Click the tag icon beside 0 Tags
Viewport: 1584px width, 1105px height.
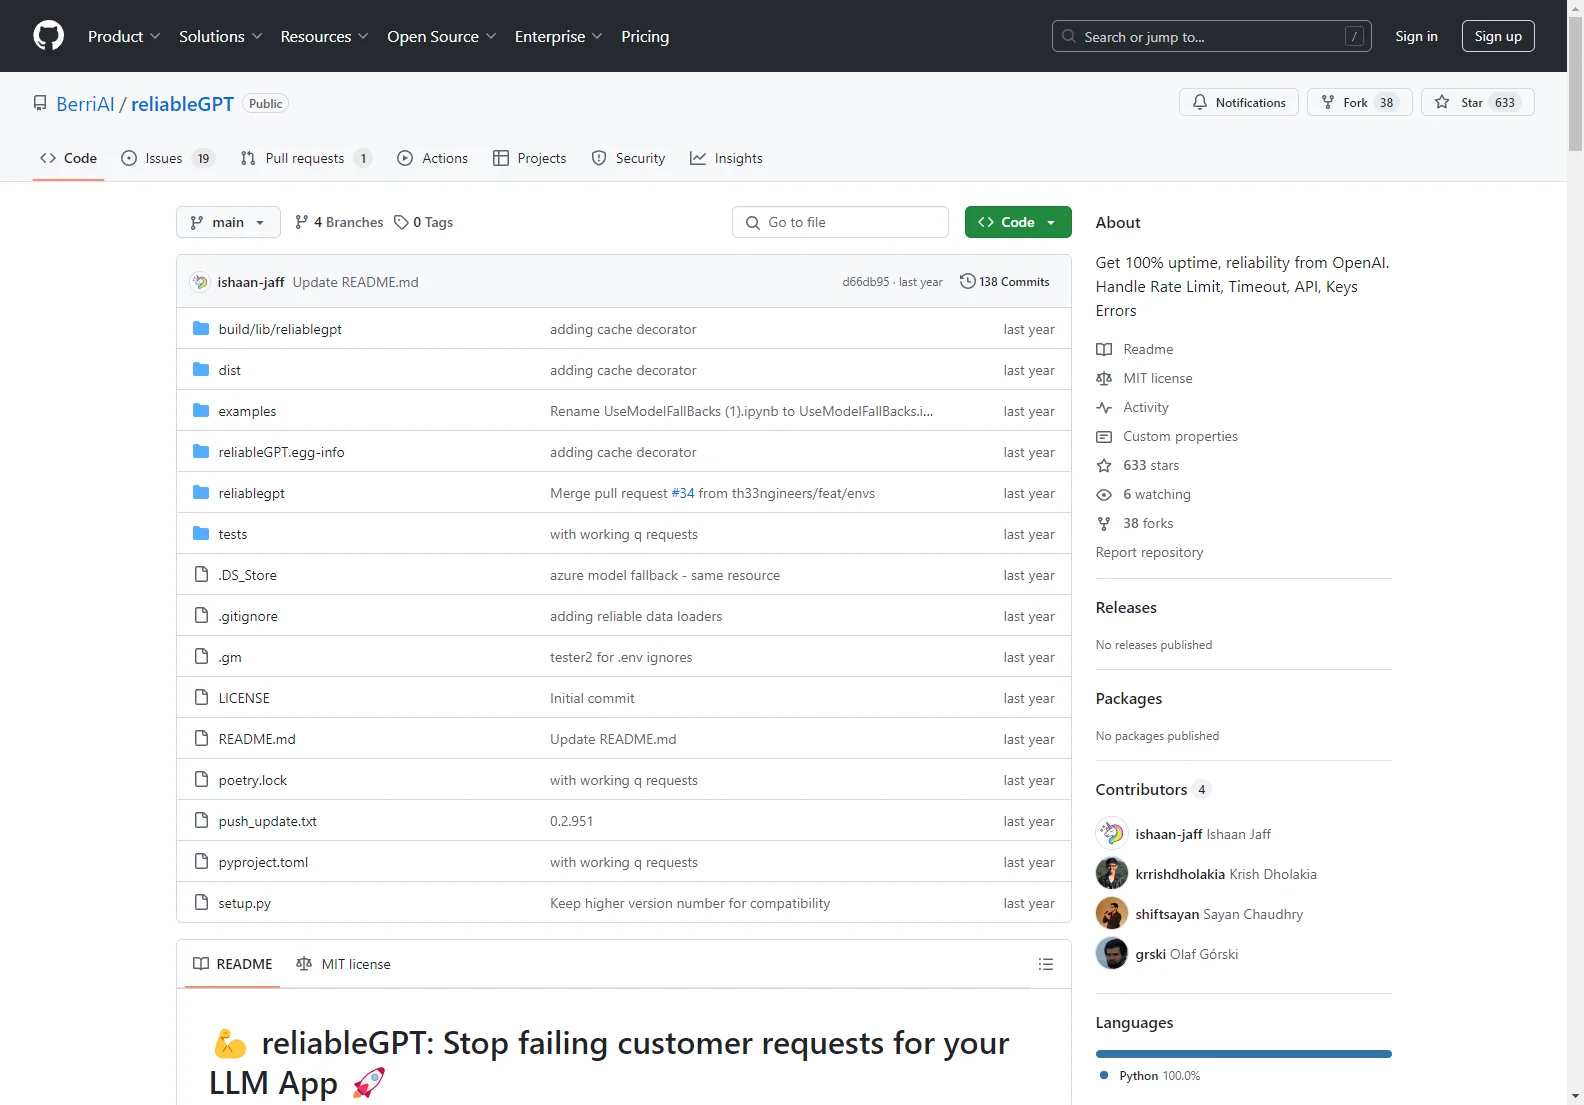pyautogui.click(x=401, y=222)
